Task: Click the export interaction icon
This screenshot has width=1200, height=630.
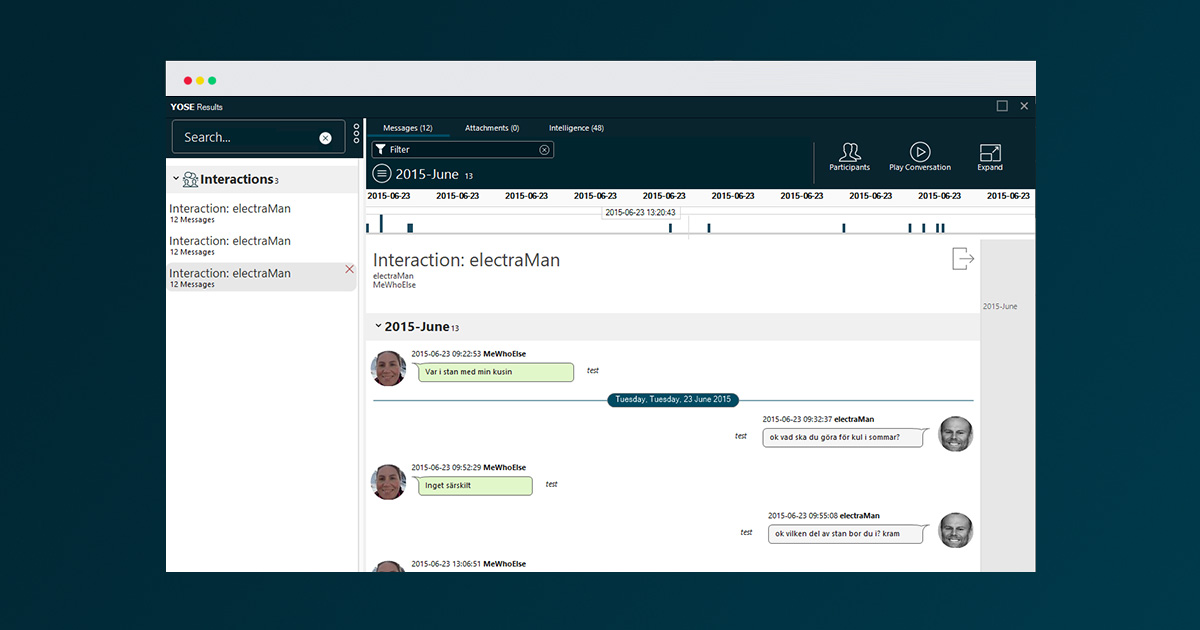Action: click(962, 259)
